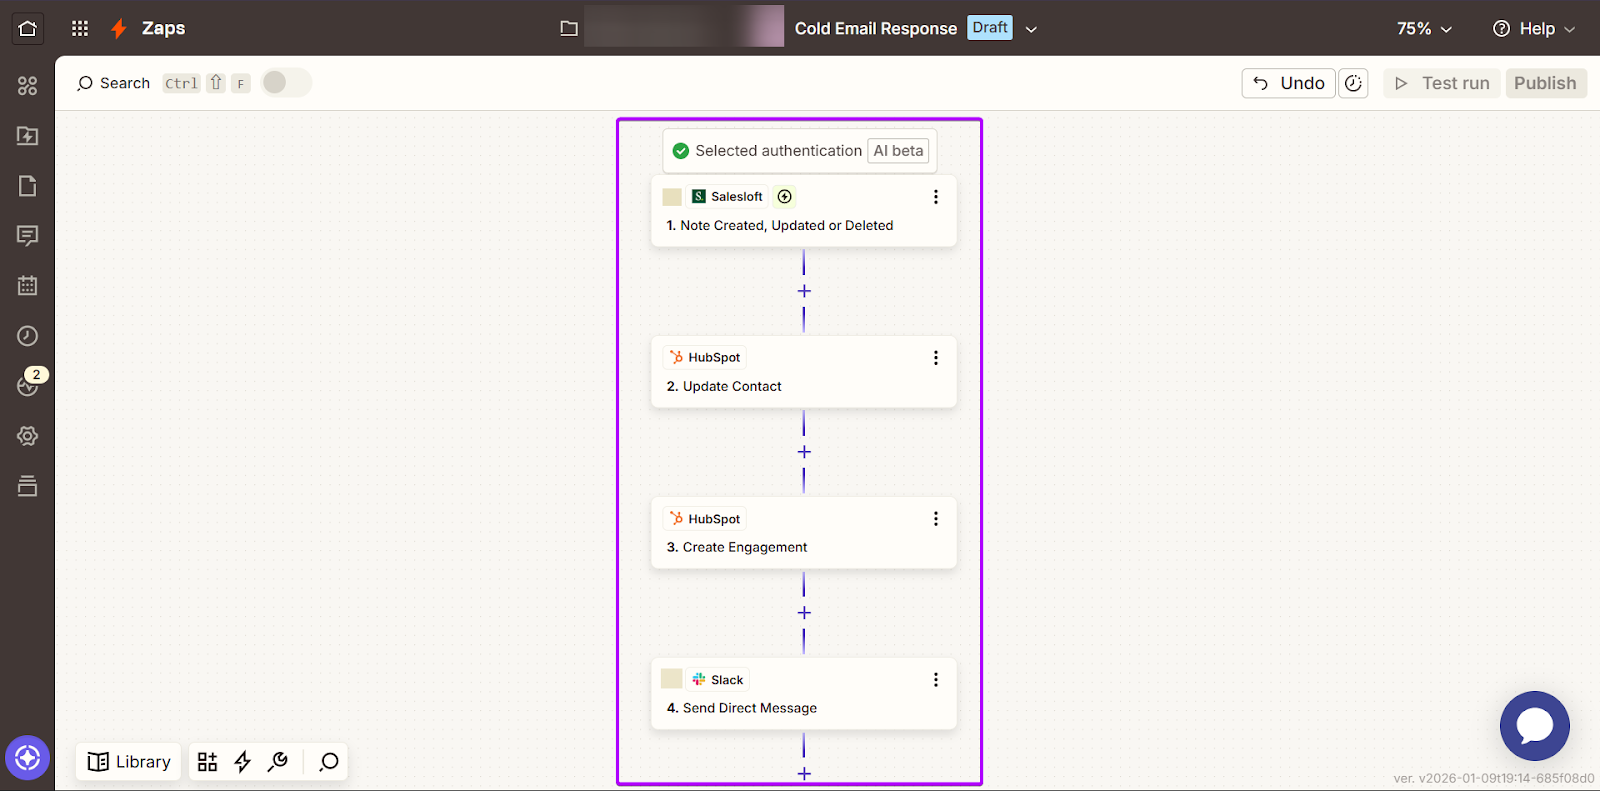Open the apps grid menu
Screen dimensions: 1600x791
[80, 28]
